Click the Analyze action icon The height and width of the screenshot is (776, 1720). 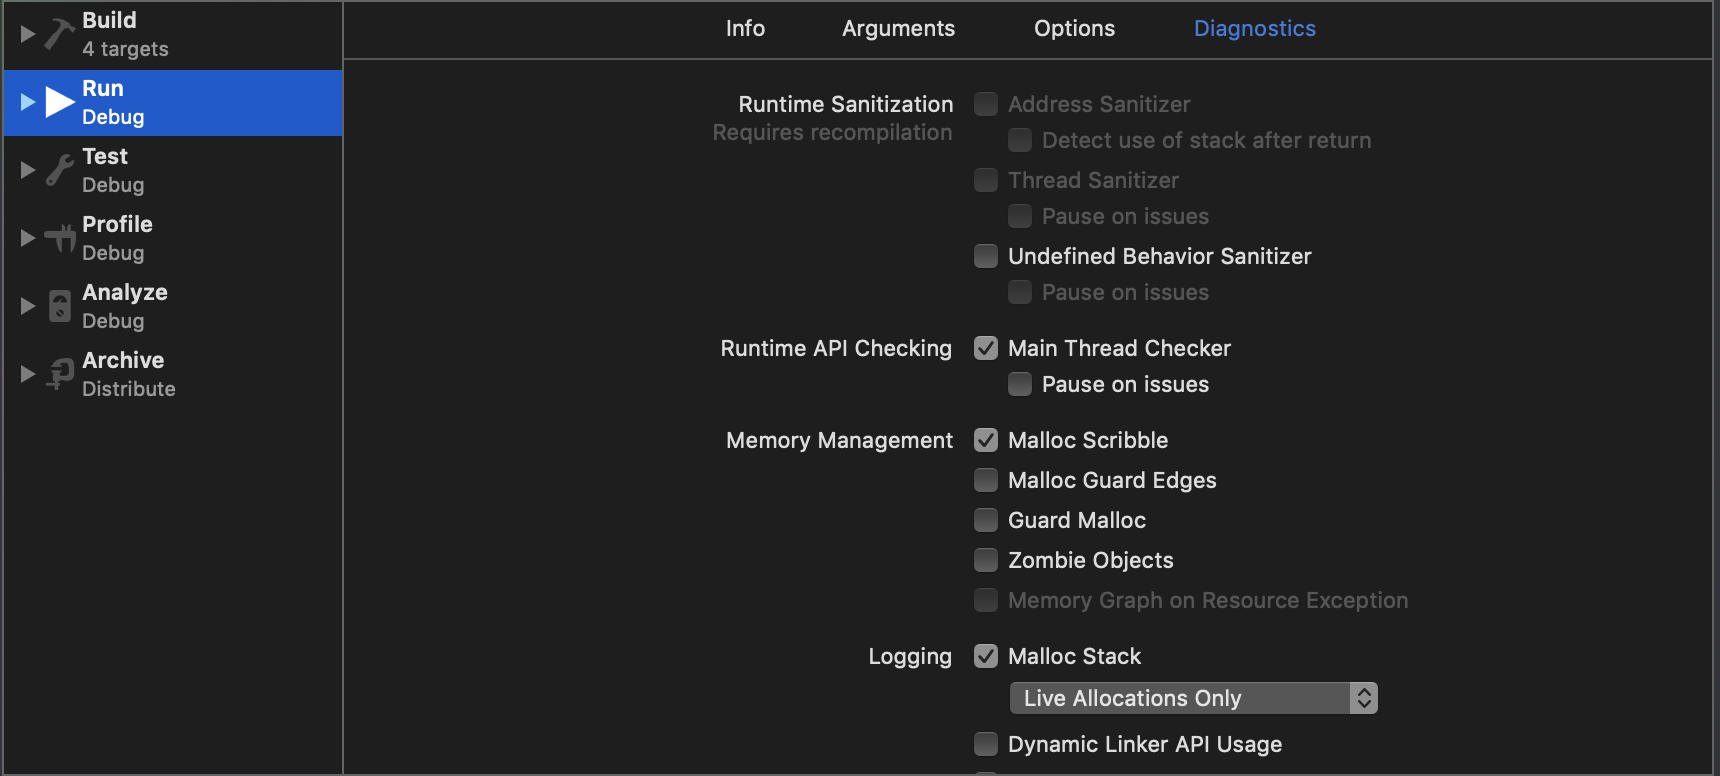60,306
